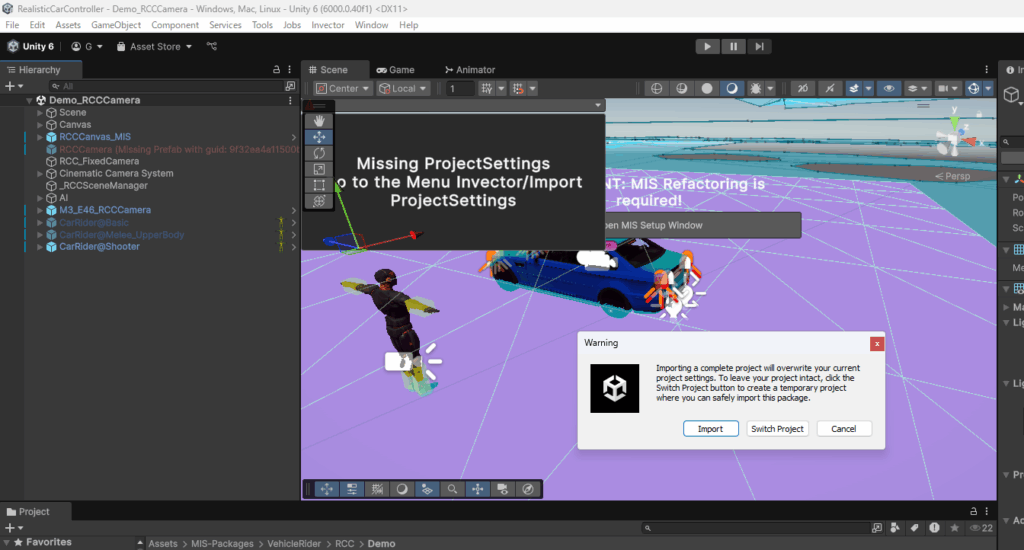1024x550 pixels.
Task: Select the Scale tool in scene
Action: tap(319, 169)
